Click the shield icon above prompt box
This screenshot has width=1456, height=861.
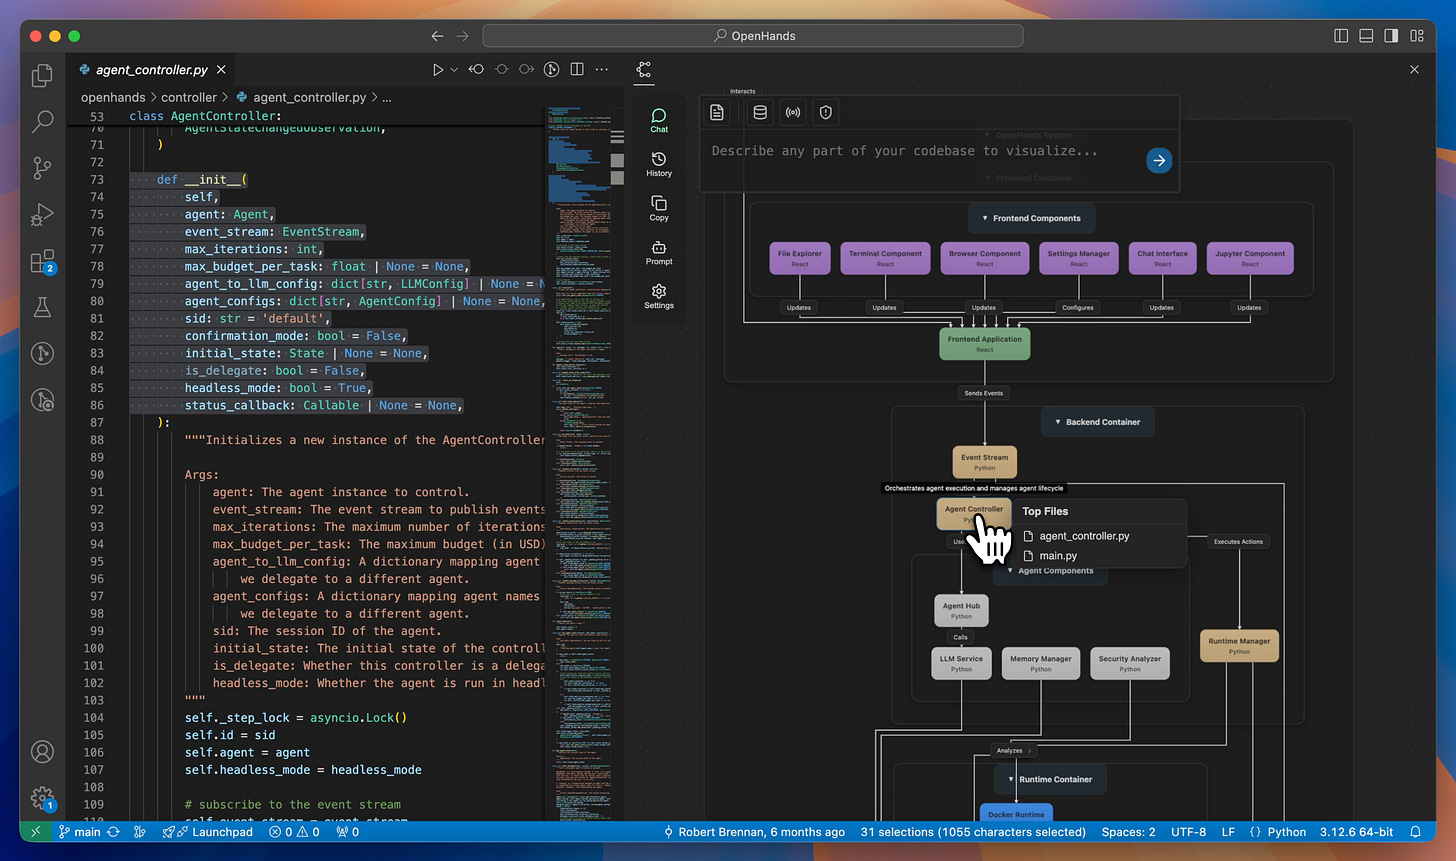(x=825, y=113)
